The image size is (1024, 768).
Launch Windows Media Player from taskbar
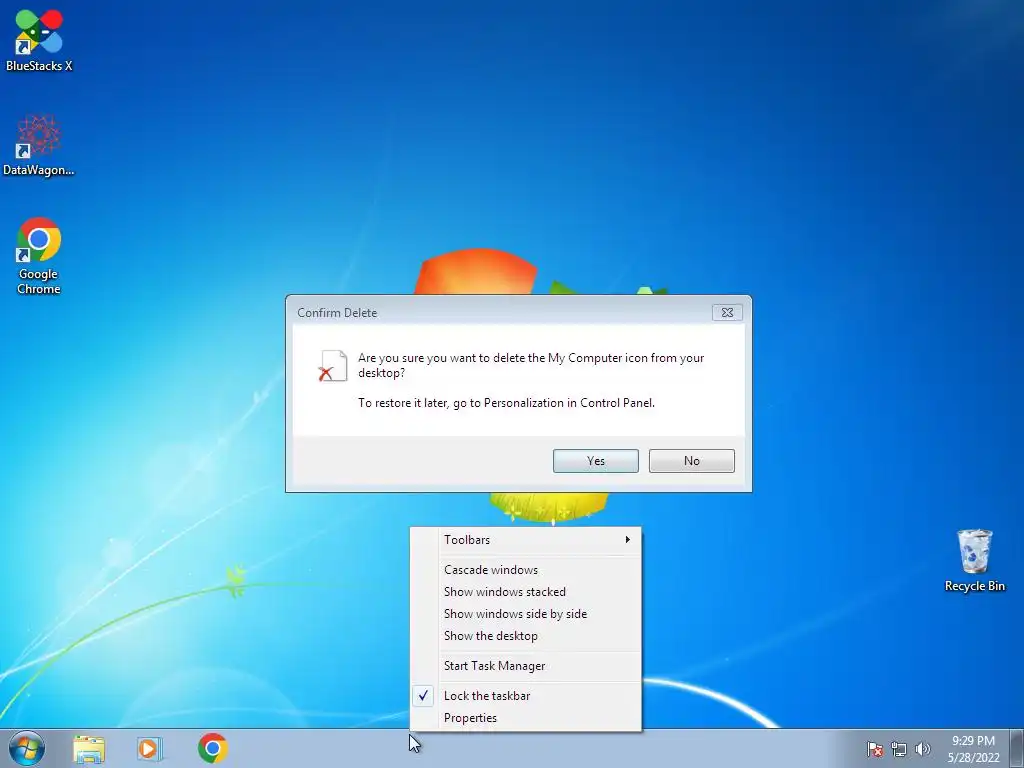(150, 748)
